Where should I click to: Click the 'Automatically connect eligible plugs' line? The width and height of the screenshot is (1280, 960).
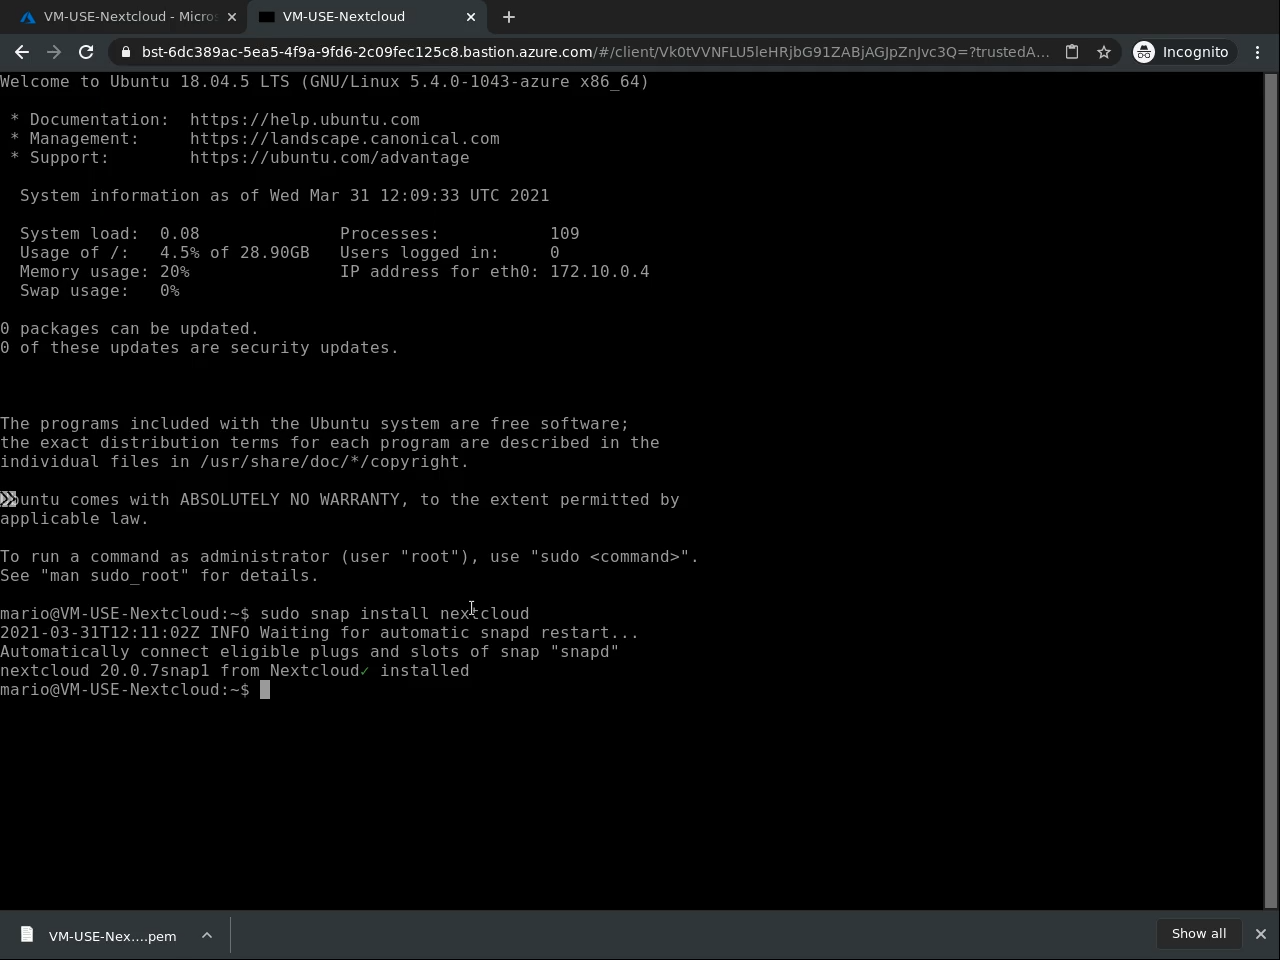[x=310, y=651]
